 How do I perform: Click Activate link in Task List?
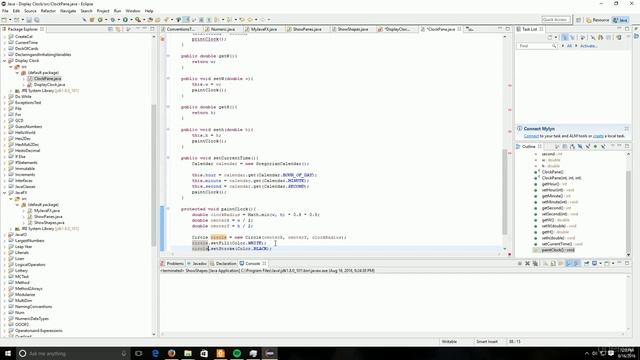coord(588,46)
